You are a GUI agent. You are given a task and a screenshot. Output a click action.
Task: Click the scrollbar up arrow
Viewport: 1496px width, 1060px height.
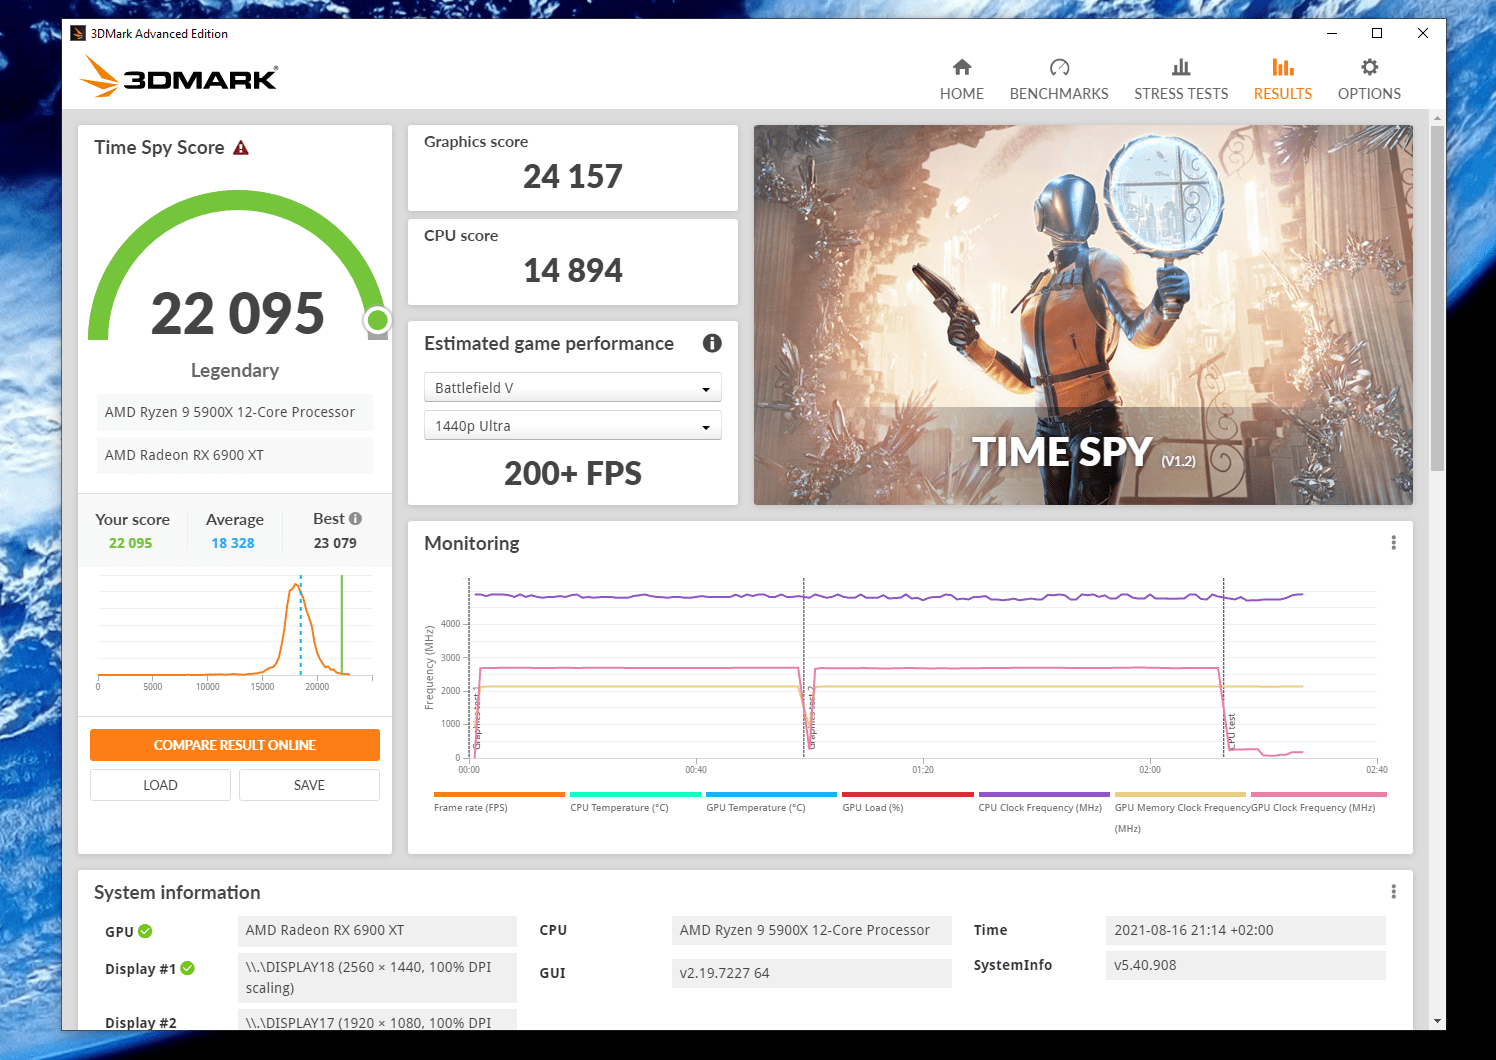click(x=1437, y=118)
